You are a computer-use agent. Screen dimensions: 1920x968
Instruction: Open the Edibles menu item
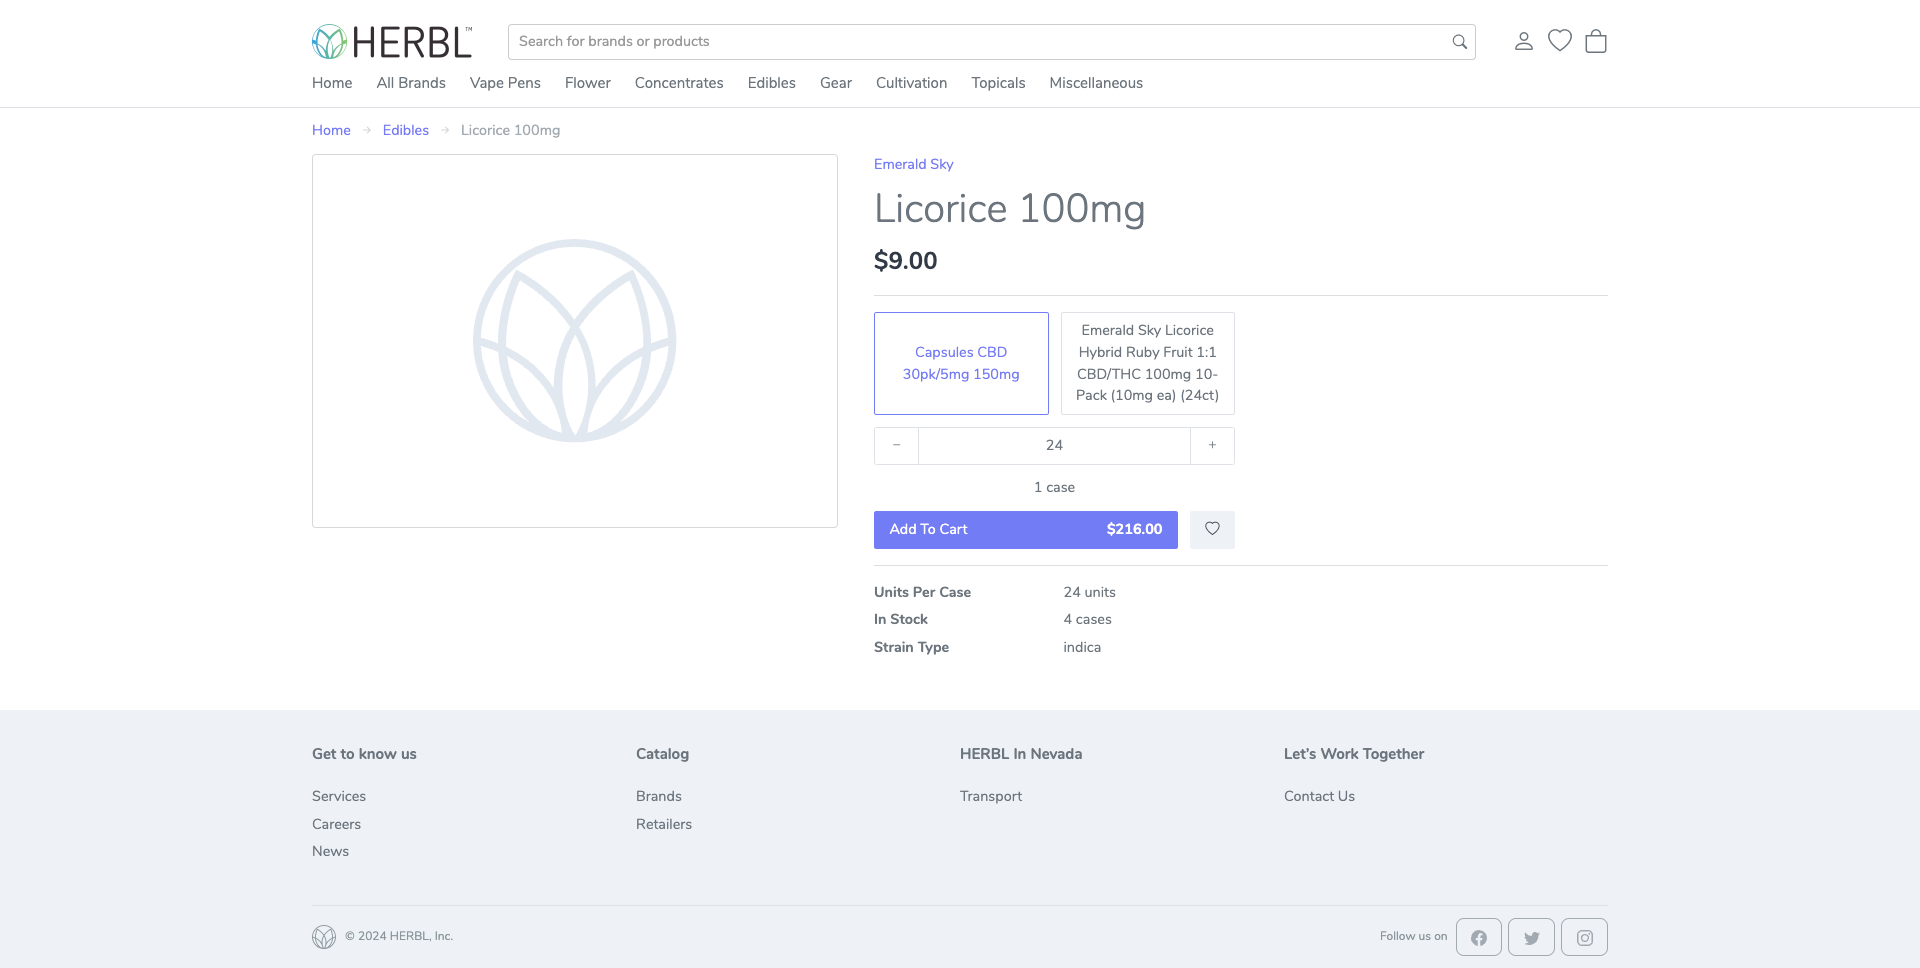[x=771, y=83]
